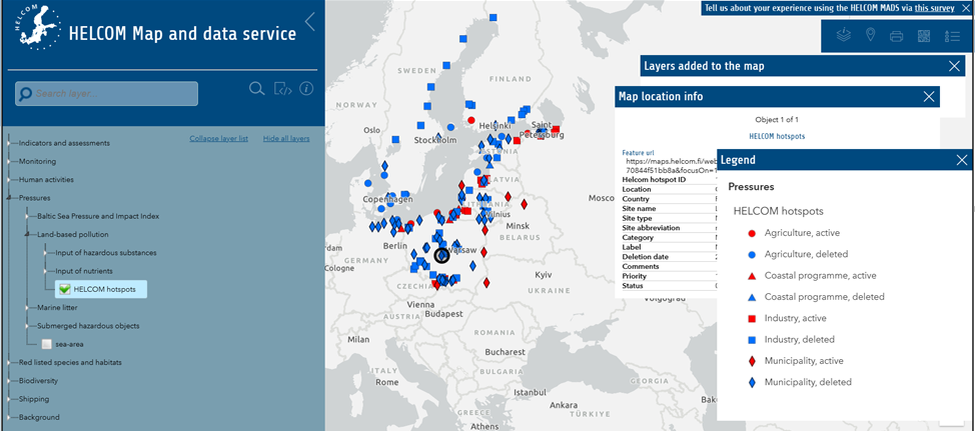The height and width of the screenshot is (431, 975).
Task: Click the Site abbreviation row label
Action: [x=651, y=228]
